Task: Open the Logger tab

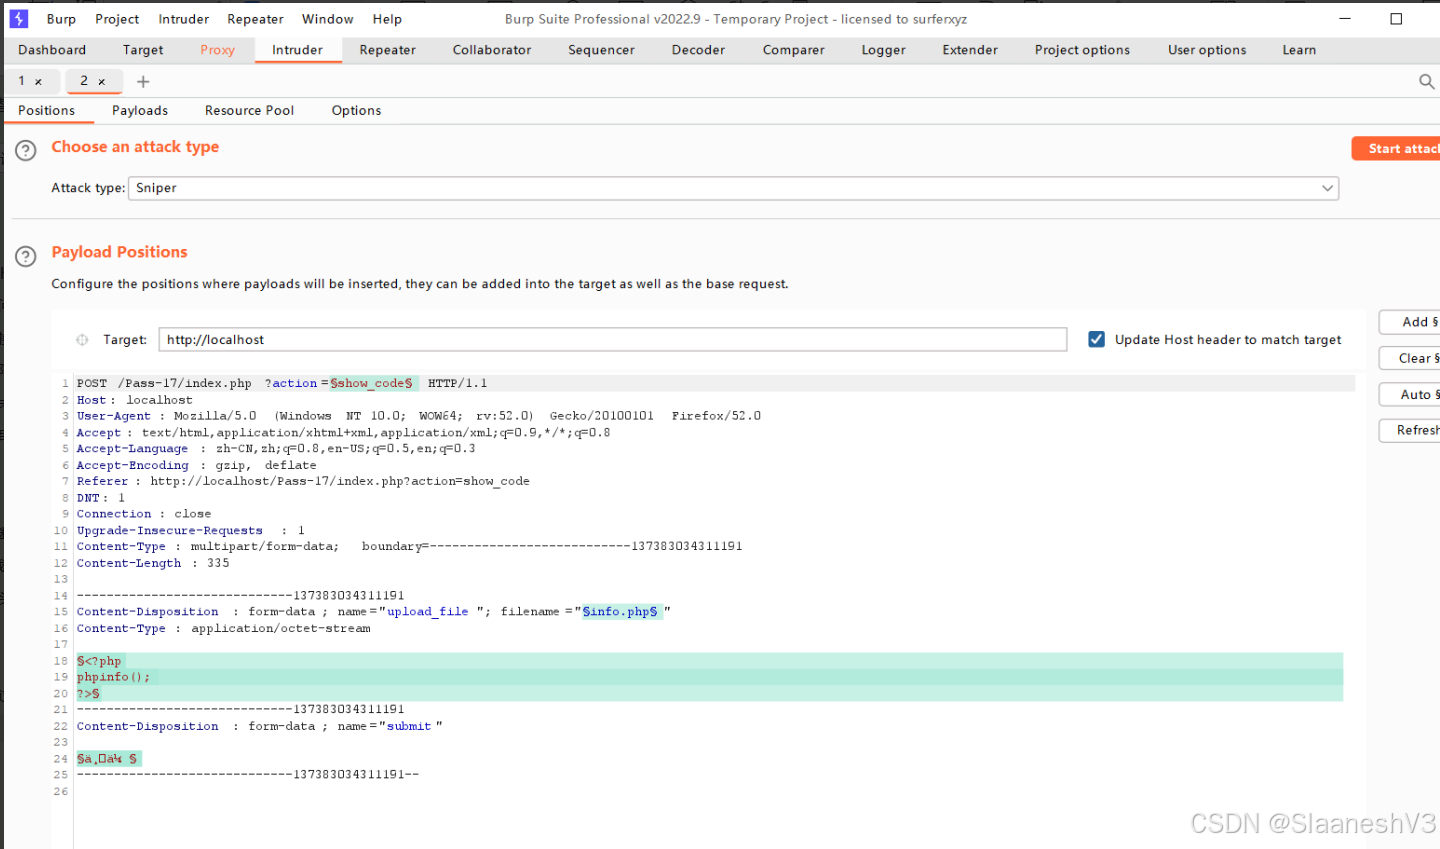Action: [884, 50]
